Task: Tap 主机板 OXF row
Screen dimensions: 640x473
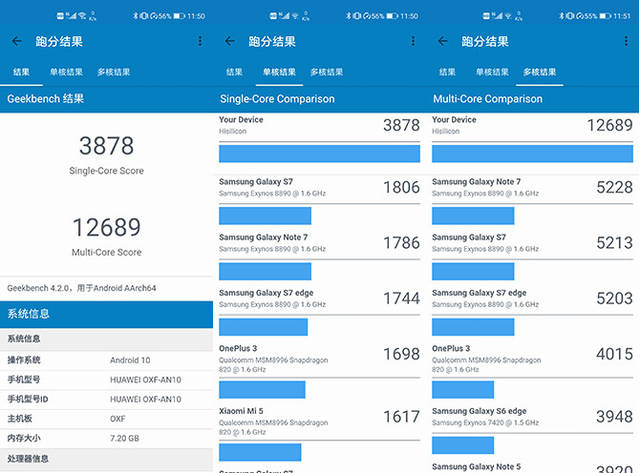Action: click(106, 419)
